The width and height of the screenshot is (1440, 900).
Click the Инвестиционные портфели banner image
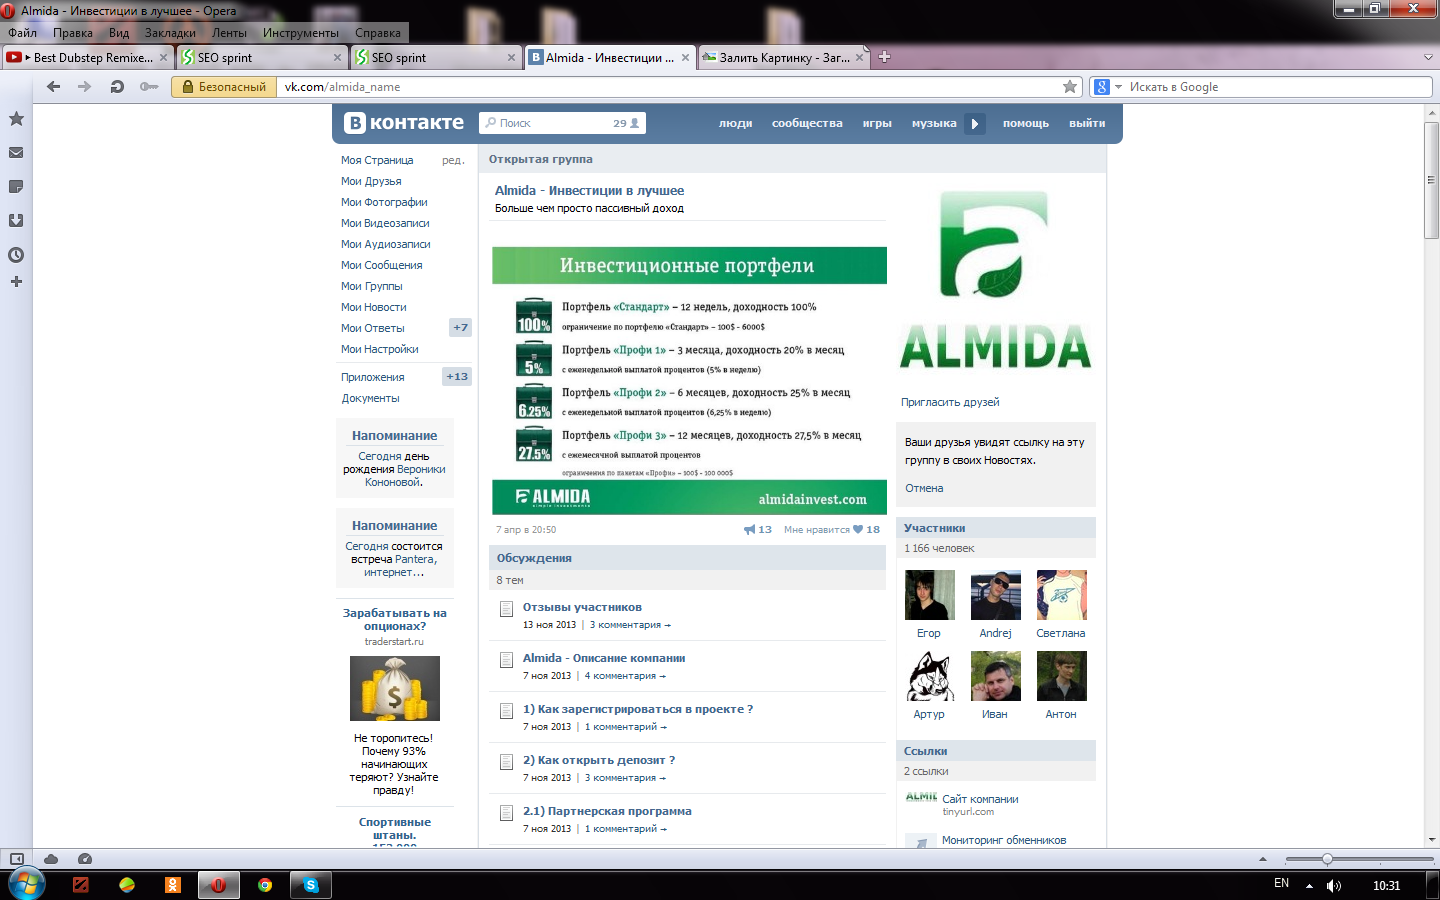(x=689, y=380)
